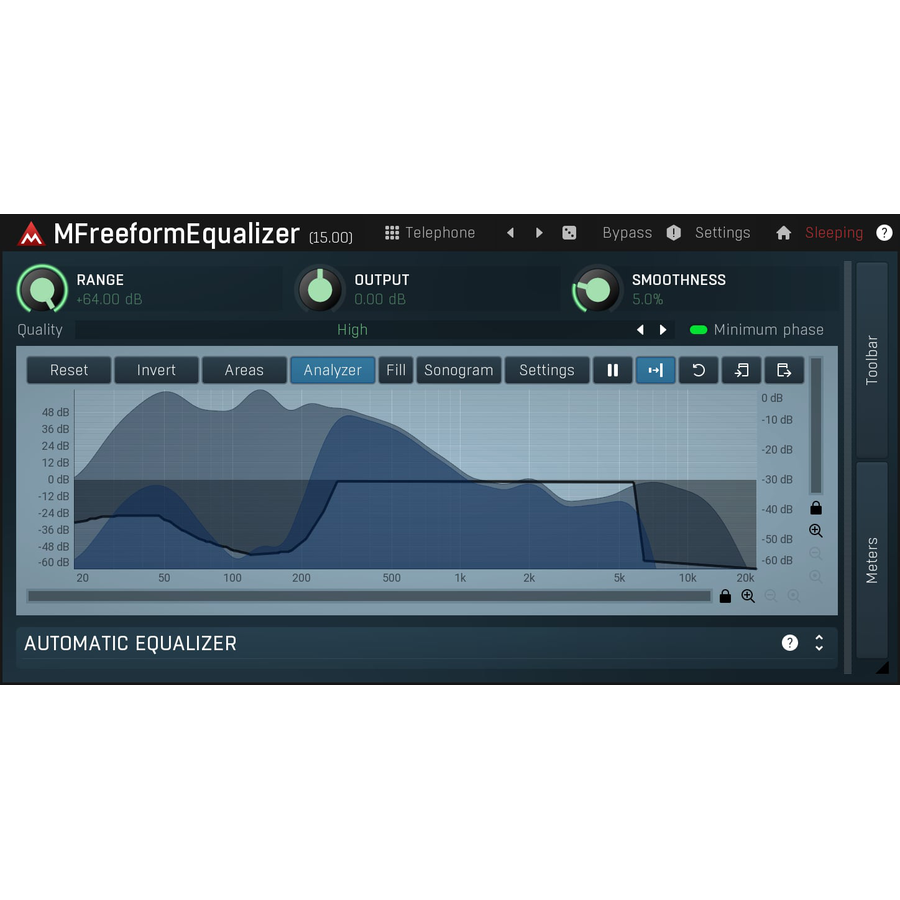
Task: Open the Meters side panel
Action: [872, 560]
